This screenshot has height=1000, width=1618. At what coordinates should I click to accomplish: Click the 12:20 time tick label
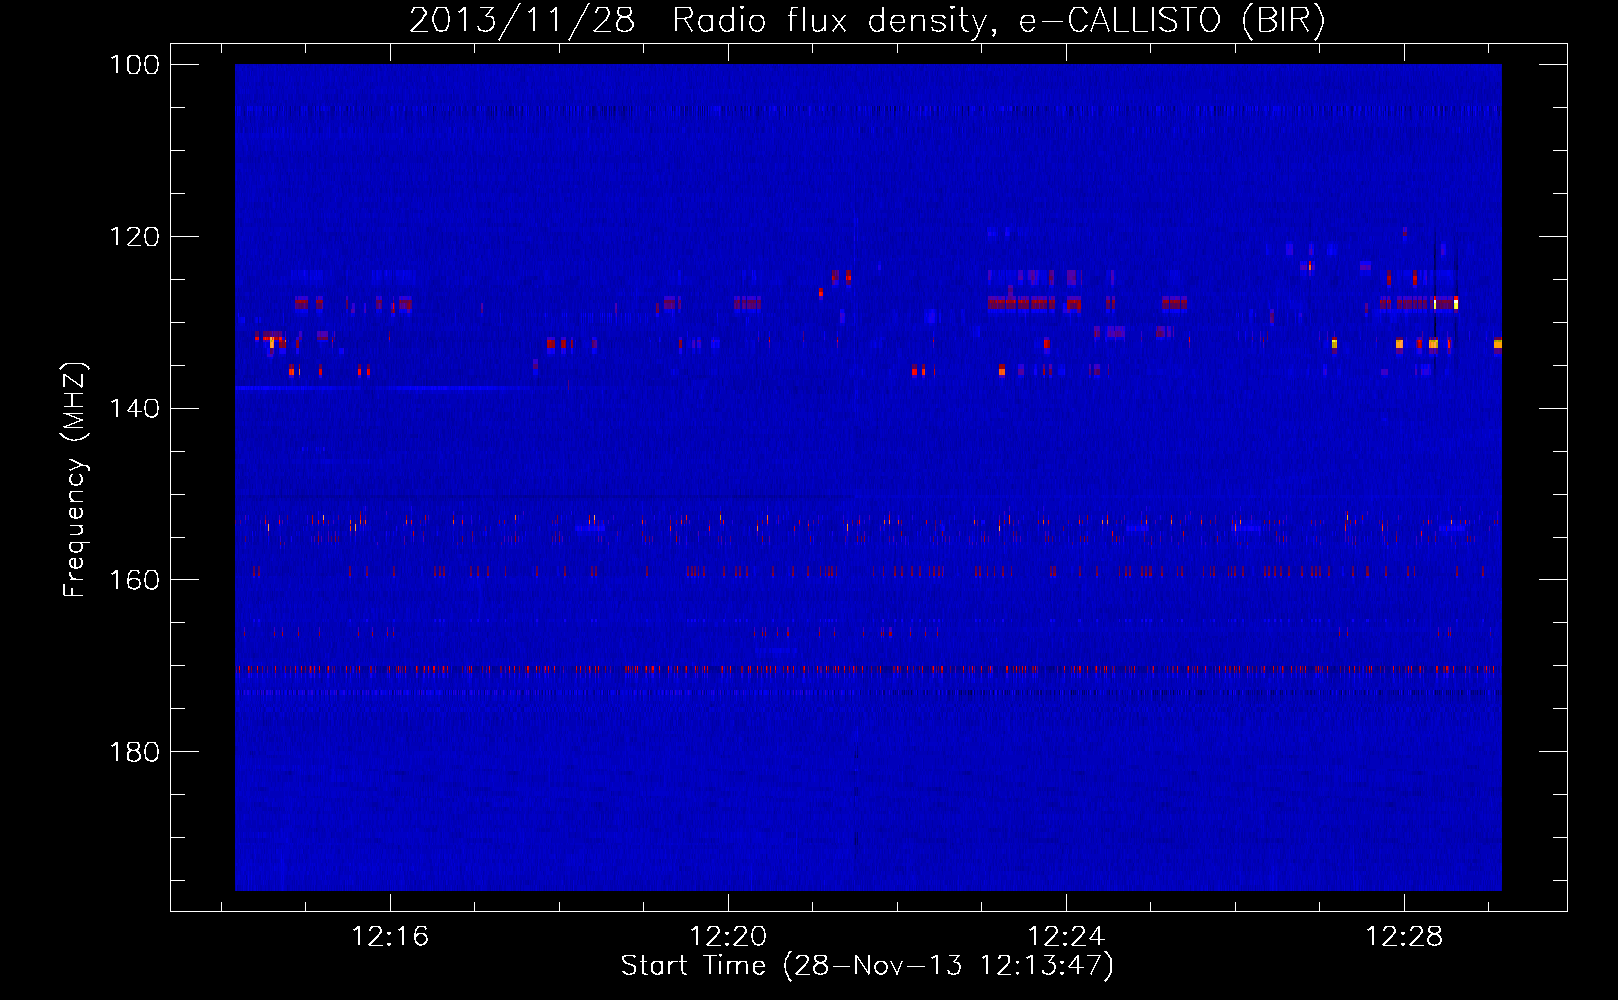[x=728, y=936]
